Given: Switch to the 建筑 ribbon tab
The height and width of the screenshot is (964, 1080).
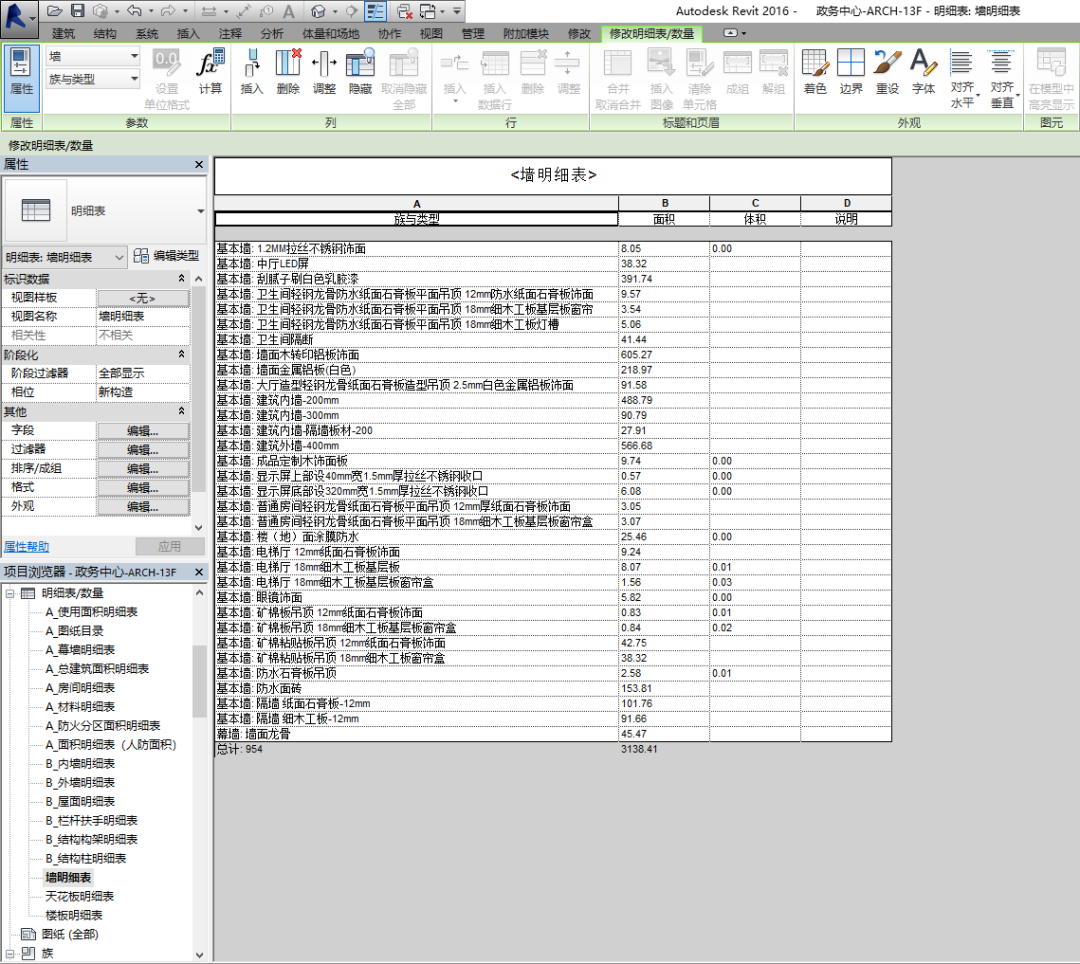Looking at the screenshot, I should tap(63, 34).
